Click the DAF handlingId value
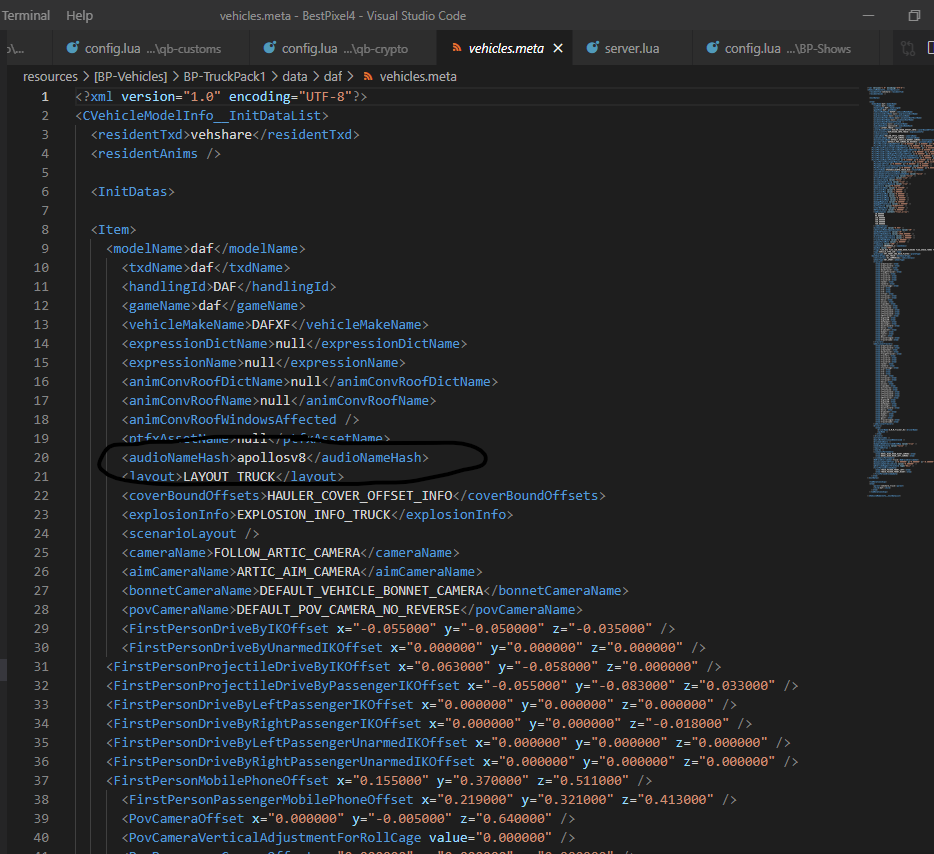 click(x=225, y=286)
